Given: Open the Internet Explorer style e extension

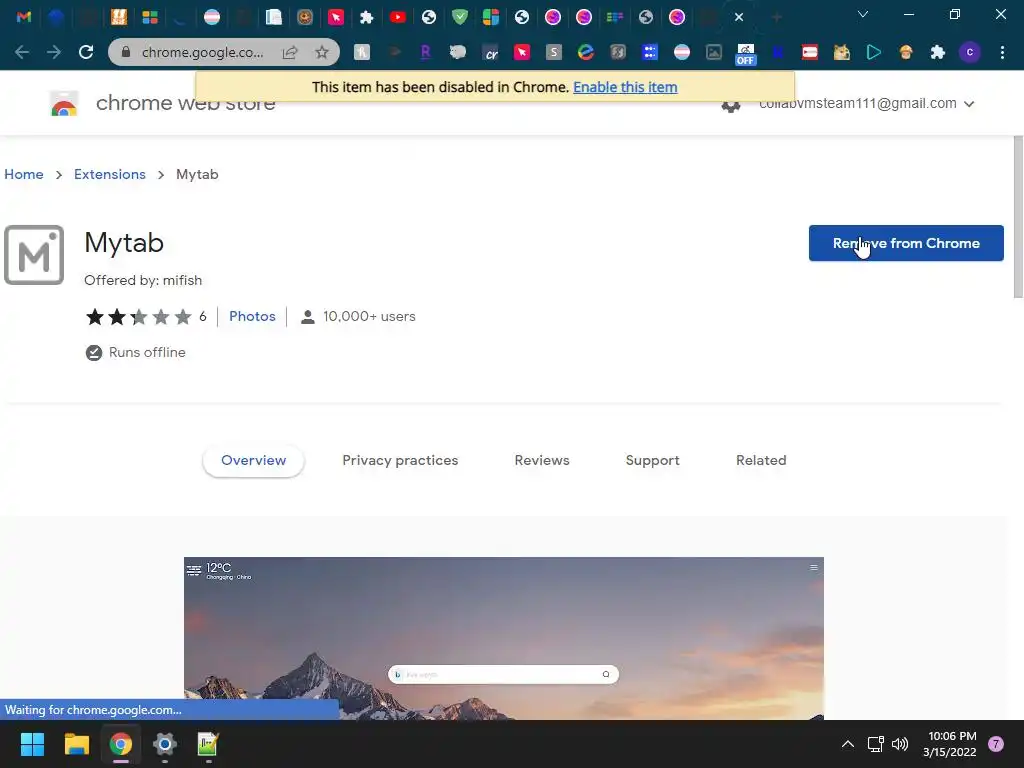Looking at the screenshot, I should 586,52.
